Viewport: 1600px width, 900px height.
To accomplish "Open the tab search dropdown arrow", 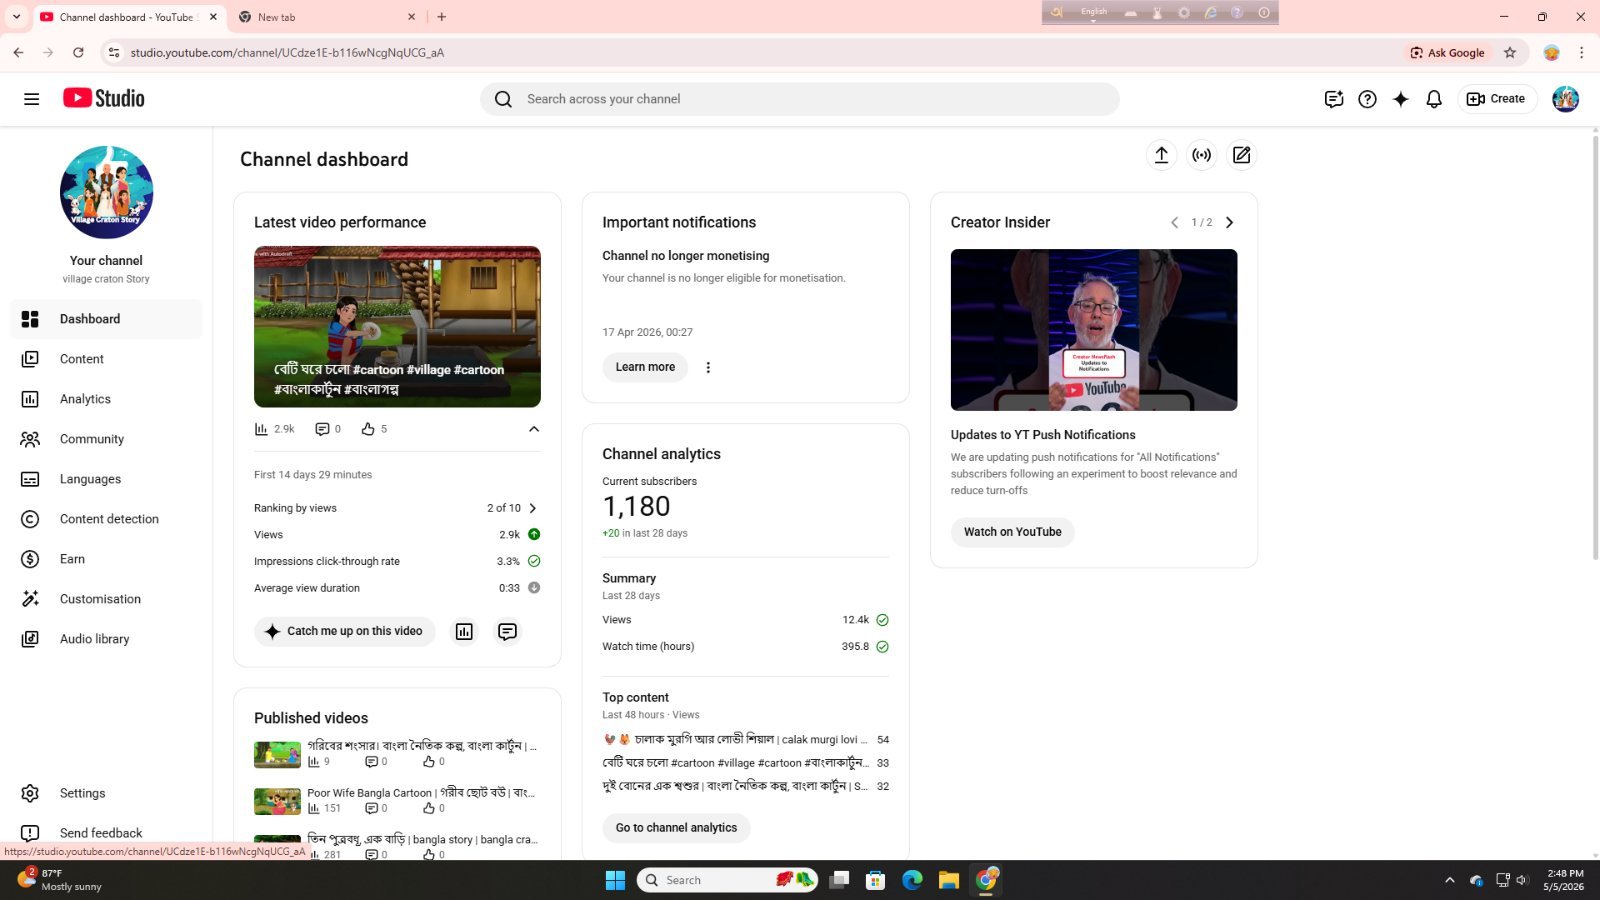I will point(16,17).
